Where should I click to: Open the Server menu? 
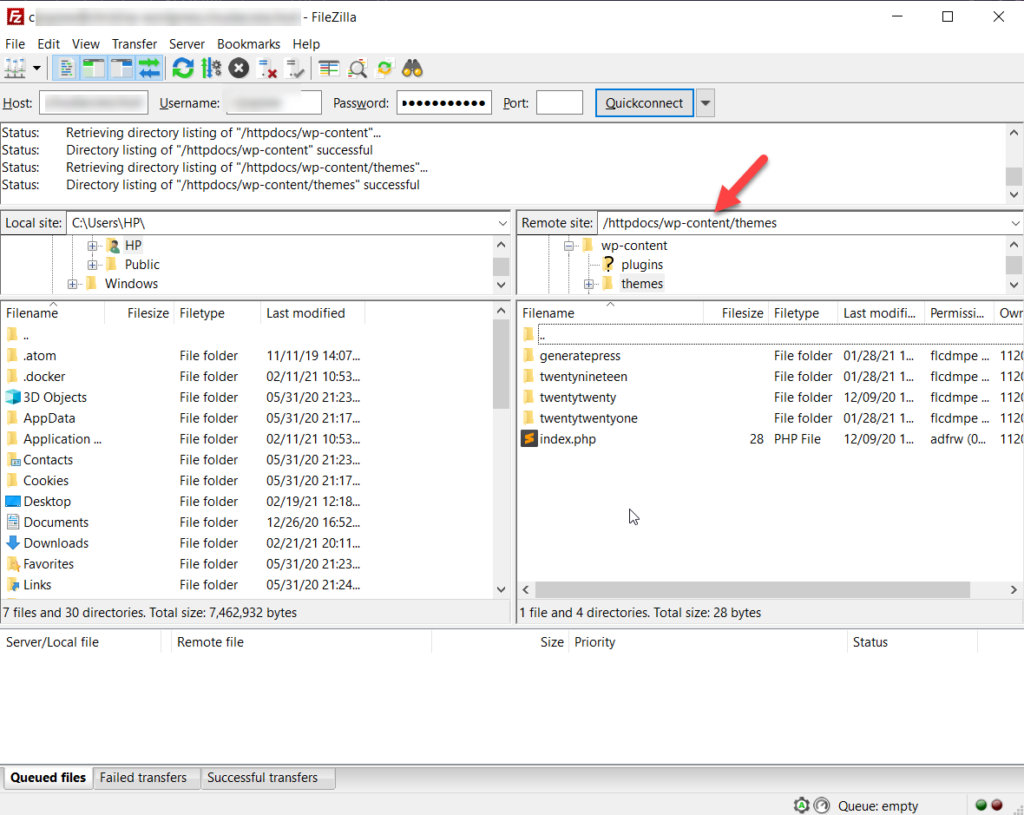coord(187,44)
